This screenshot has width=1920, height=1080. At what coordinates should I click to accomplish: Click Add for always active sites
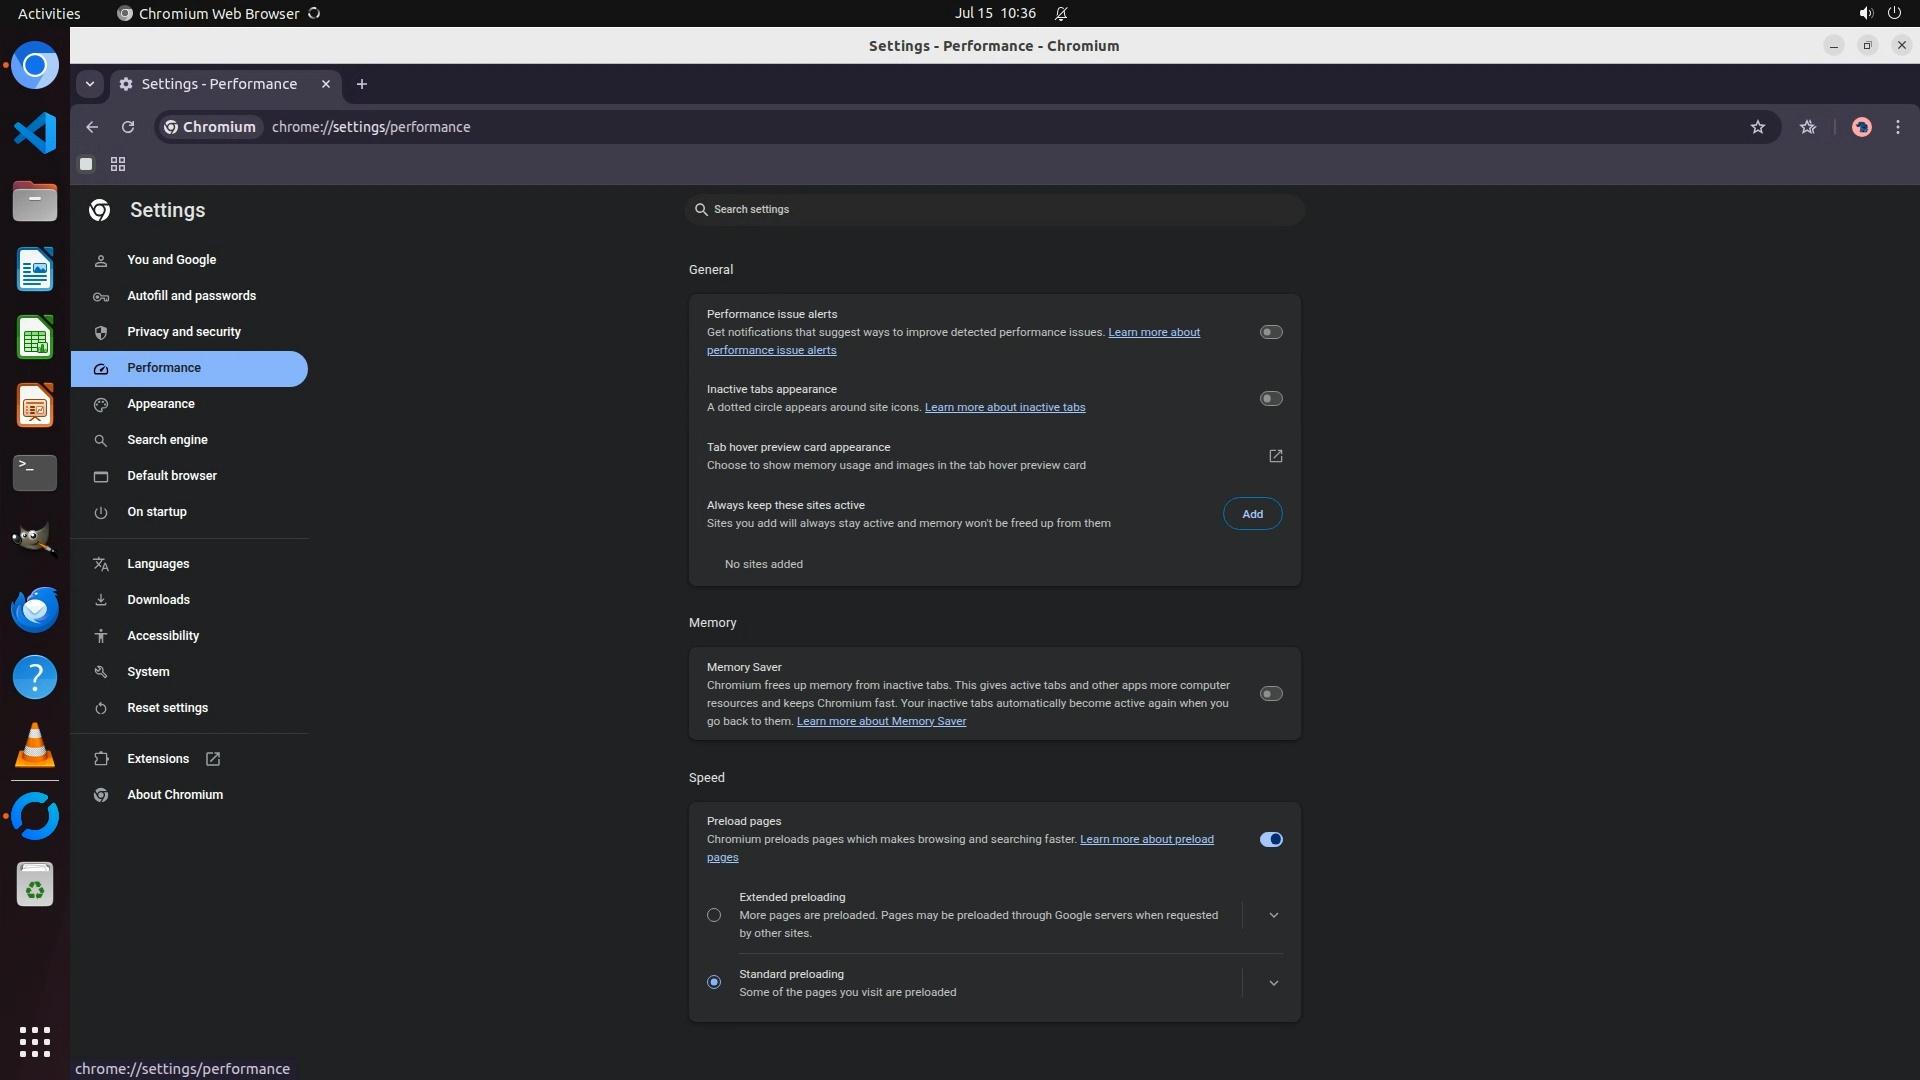point(1252,514)
